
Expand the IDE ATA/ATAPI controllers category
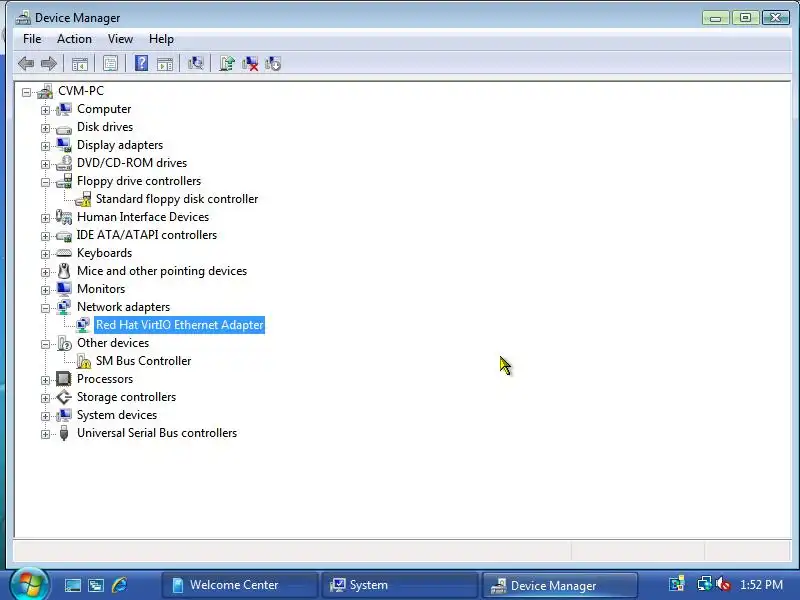pos(45,236)
